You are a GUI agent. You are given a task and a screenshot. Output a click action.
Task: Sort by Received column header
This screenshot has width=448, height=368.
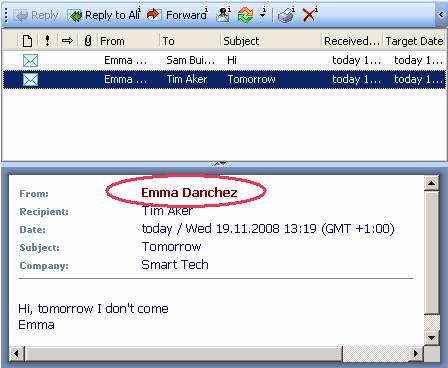[352, 41]
